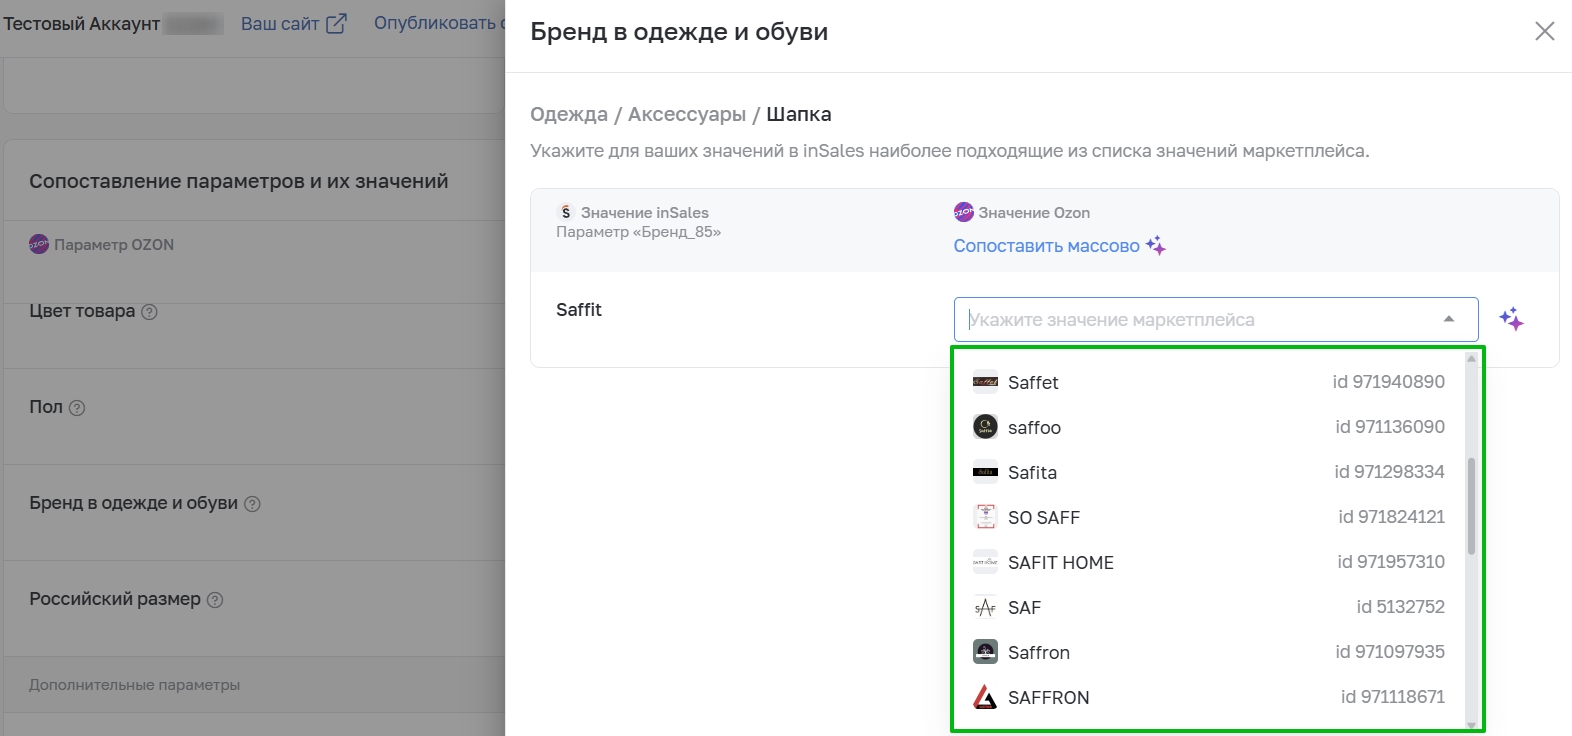This screenshot has width=1572, height=736.
Task: Select saffoo option in the list
Action: click(1208, 427)
